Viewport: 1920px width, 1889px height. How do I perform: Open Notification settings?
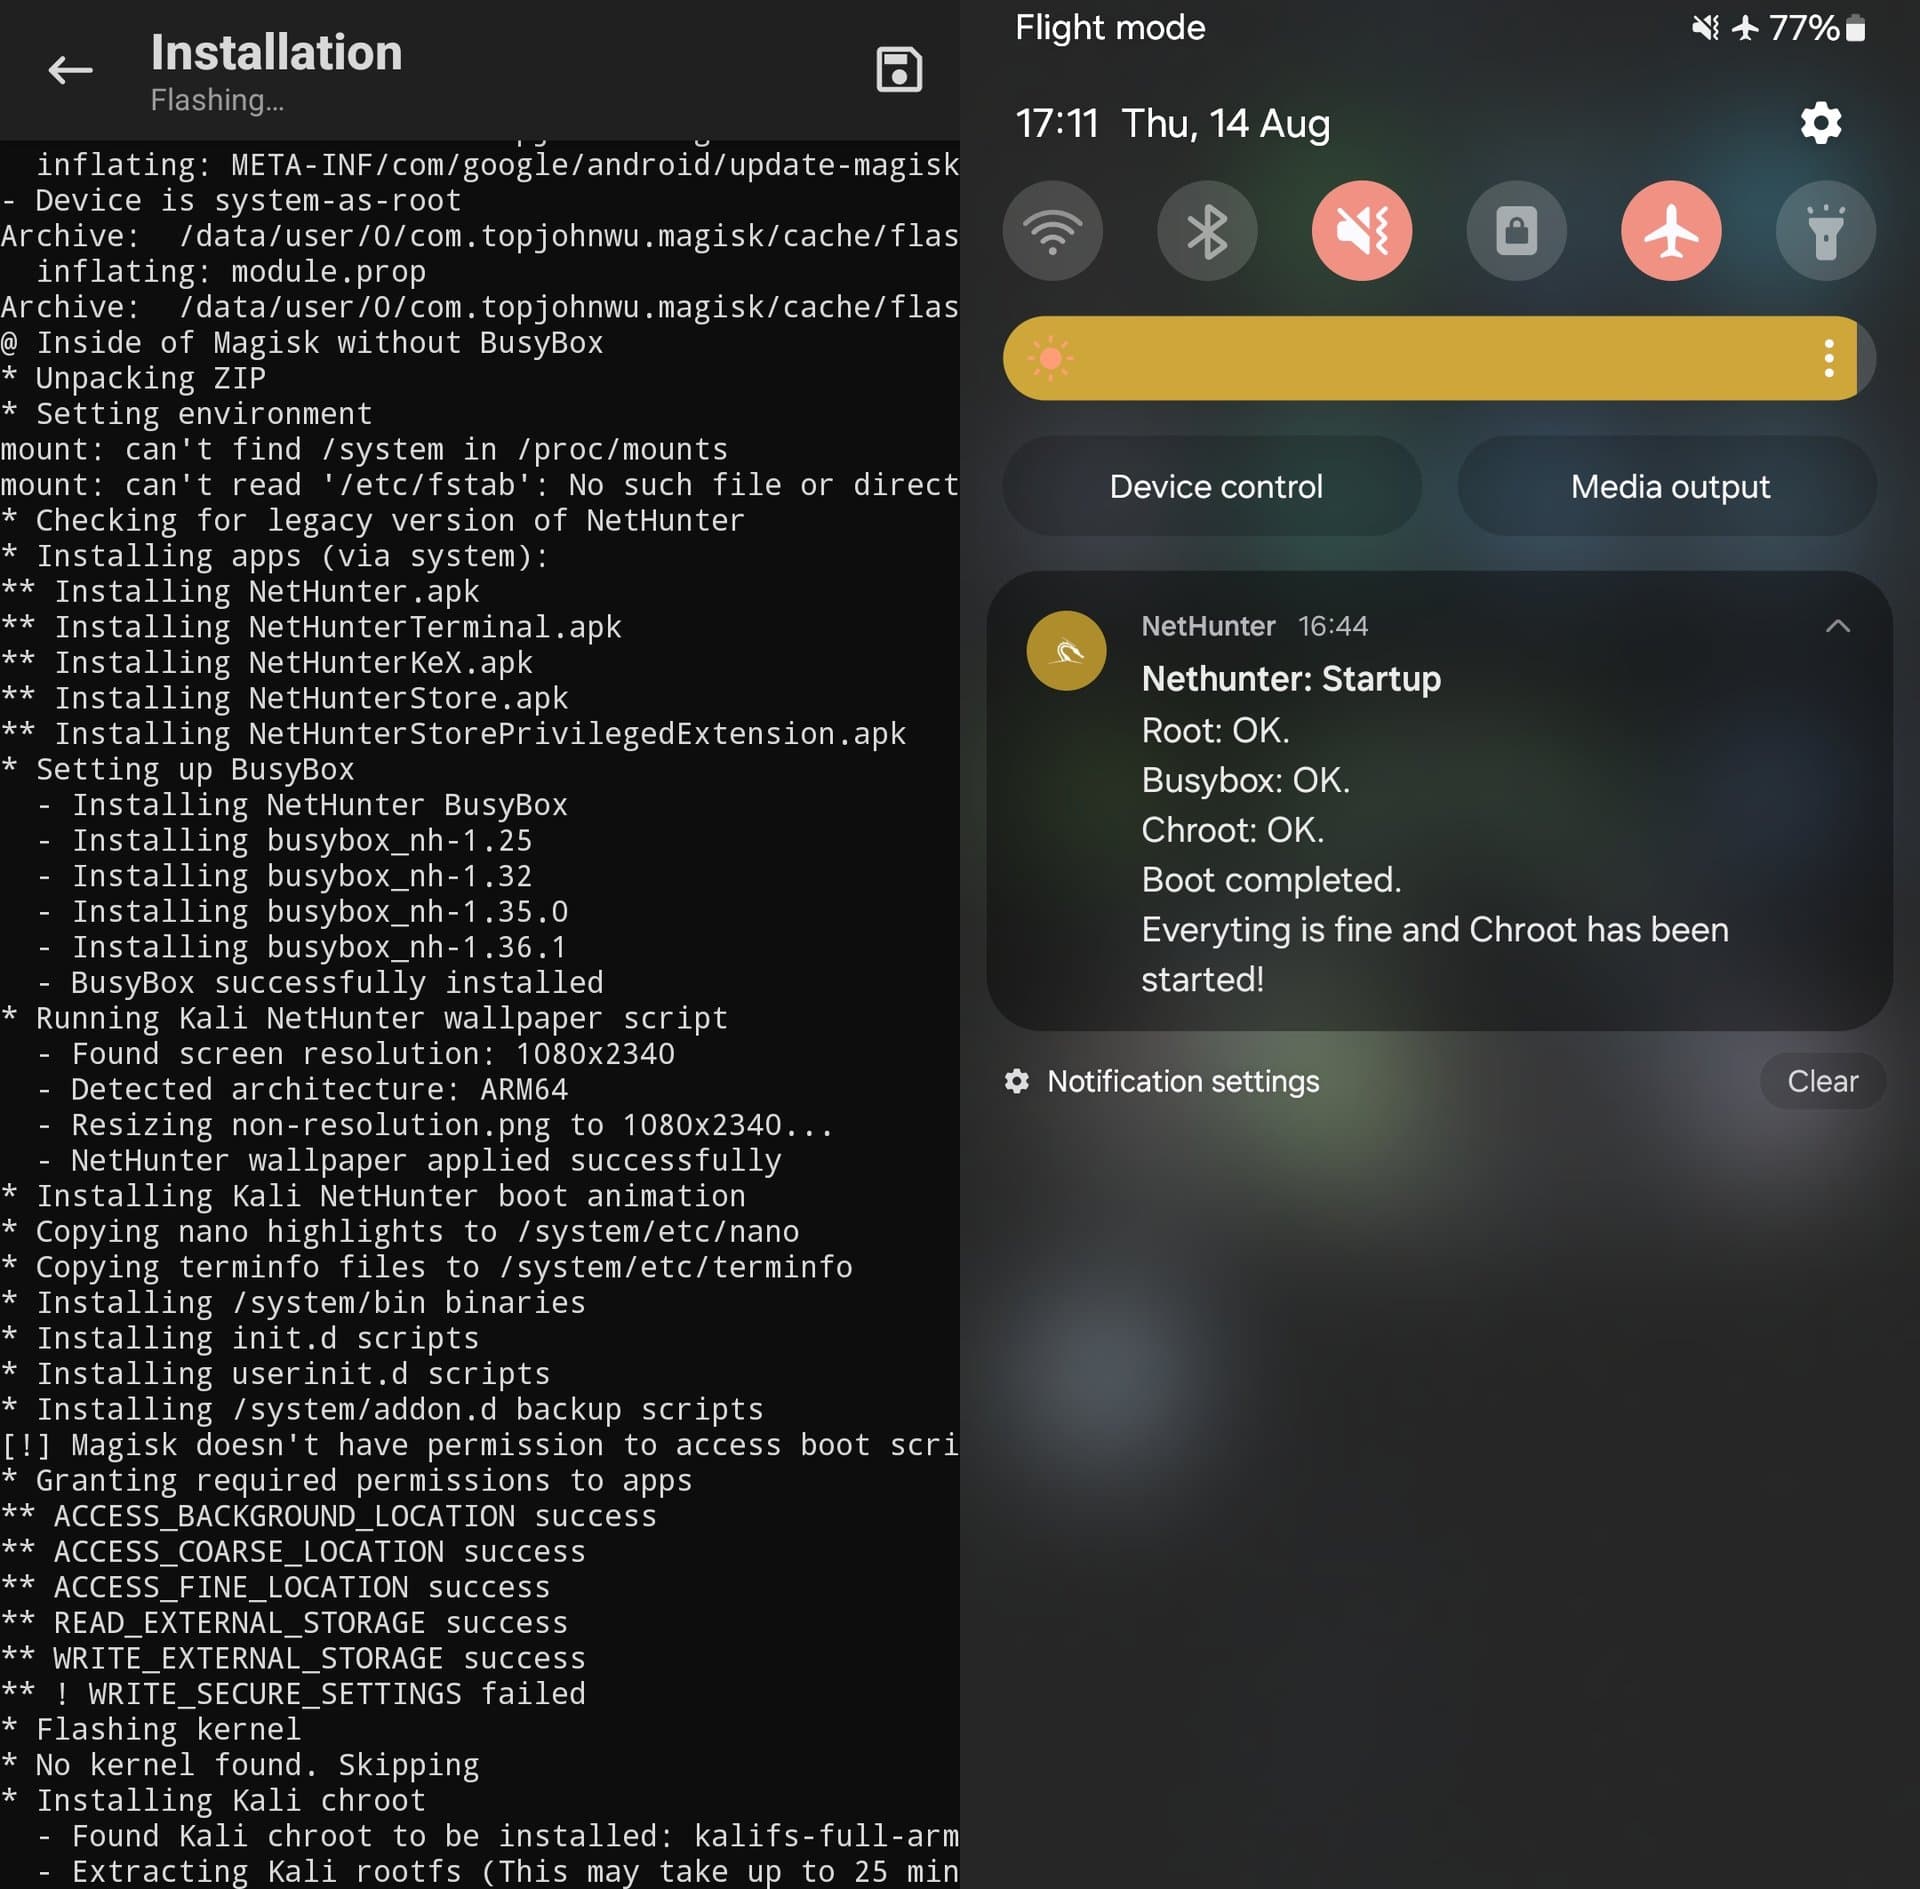pyautogui.click(x=1182, y=1081)
